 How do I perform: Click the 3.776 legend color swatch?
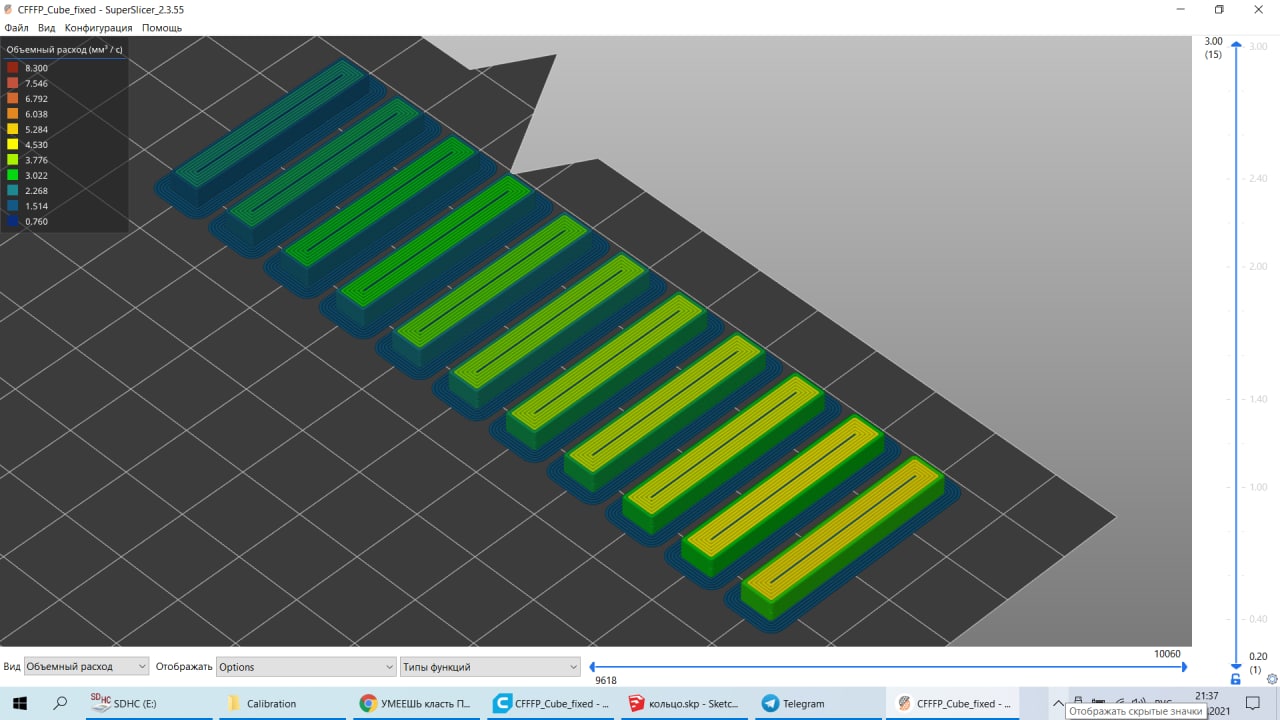pyautogui.click(x=13, y=160)
